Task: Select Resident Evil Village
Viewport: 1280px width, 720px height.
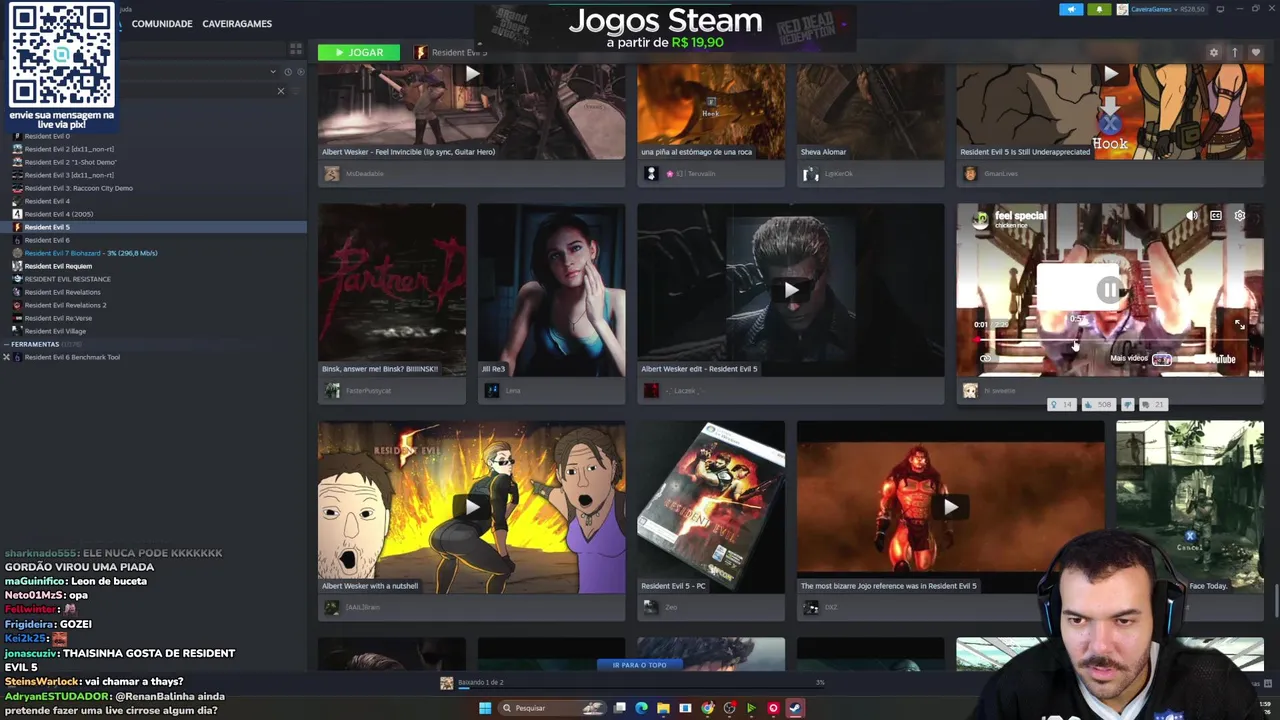Action: [x=55, y=331]
